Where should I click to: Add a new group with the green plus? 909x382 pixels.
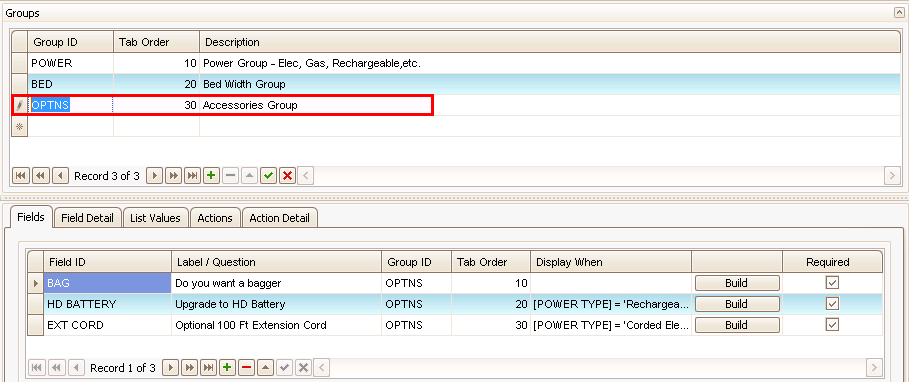[x=211, y=176]
